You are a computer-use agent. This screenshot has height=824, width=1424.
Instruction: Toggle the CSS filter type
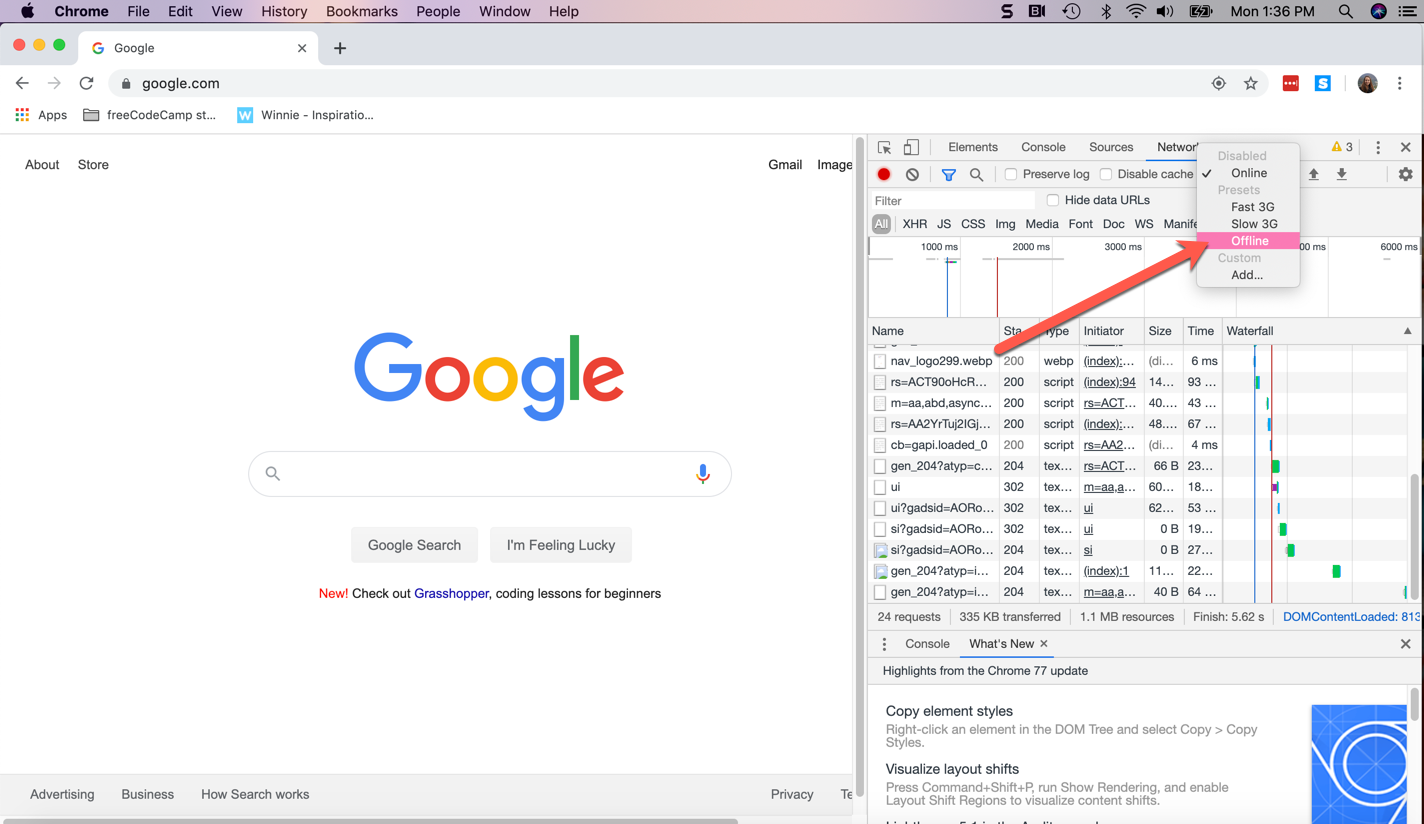[973, 224]
